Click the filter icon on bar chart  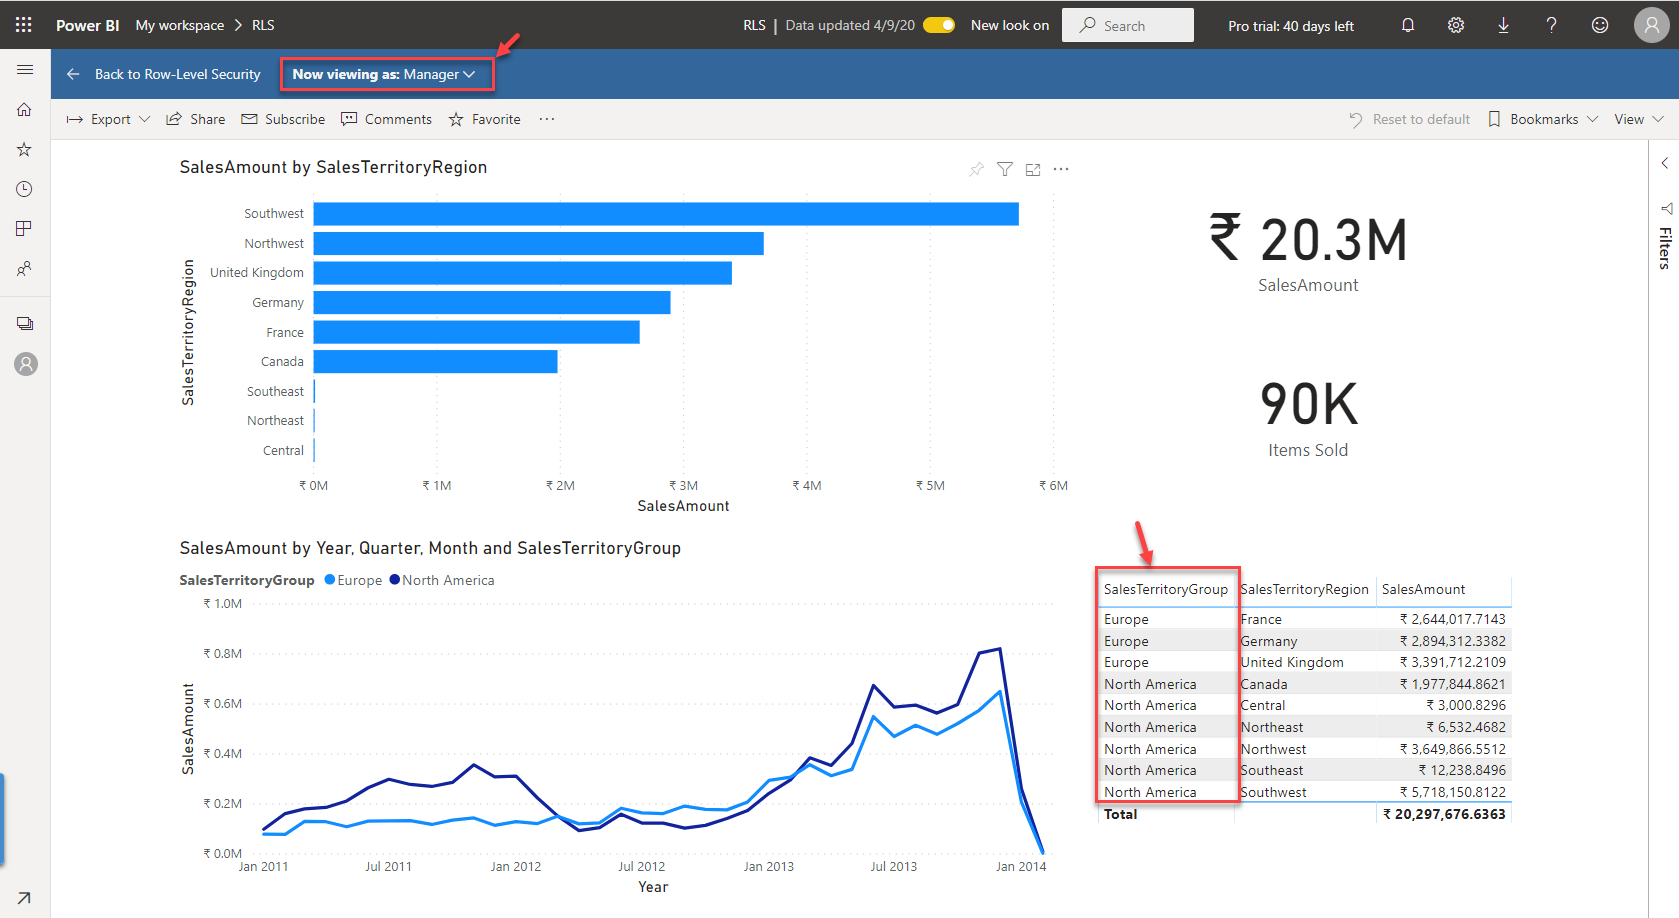click(1005, 170)
